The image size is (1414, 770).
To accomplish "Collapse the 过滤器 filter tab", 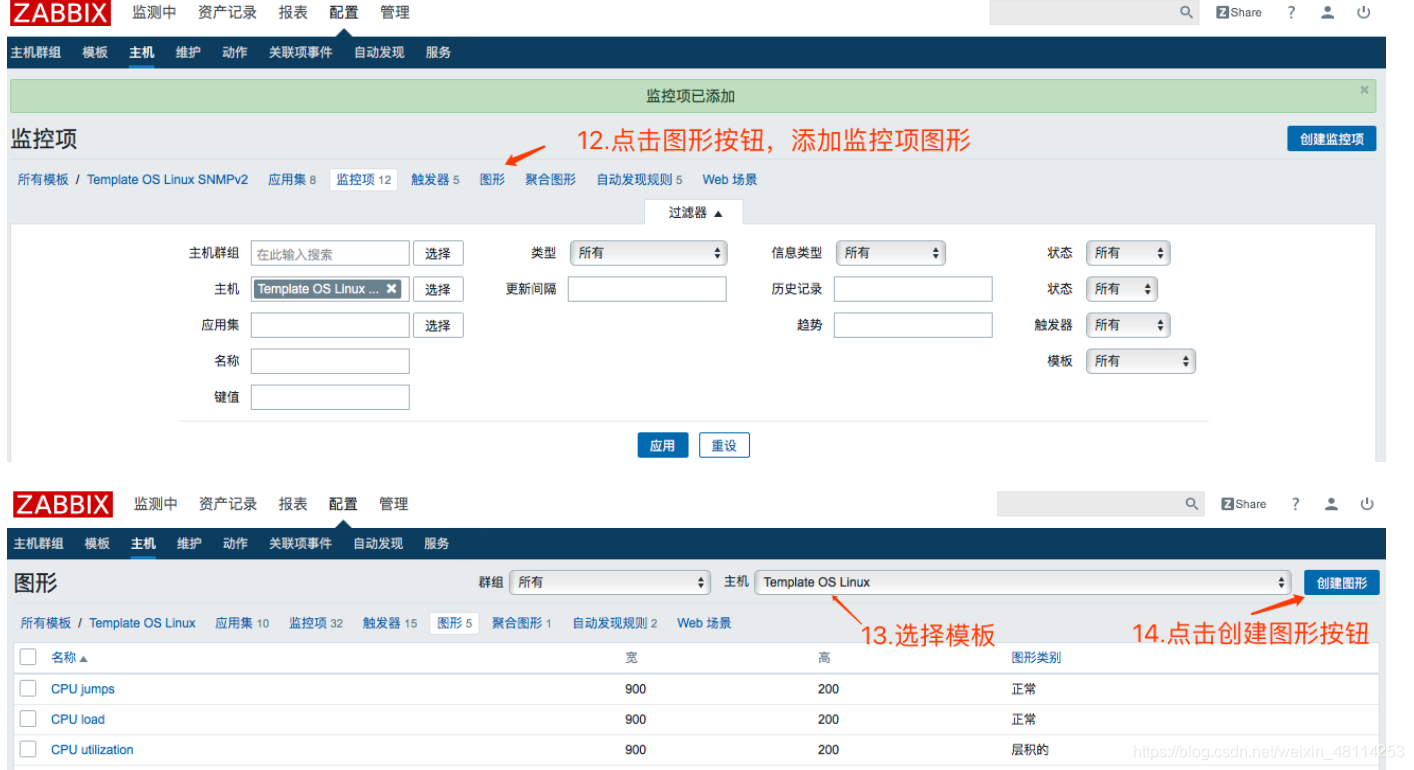I will [x=694, y=213].
